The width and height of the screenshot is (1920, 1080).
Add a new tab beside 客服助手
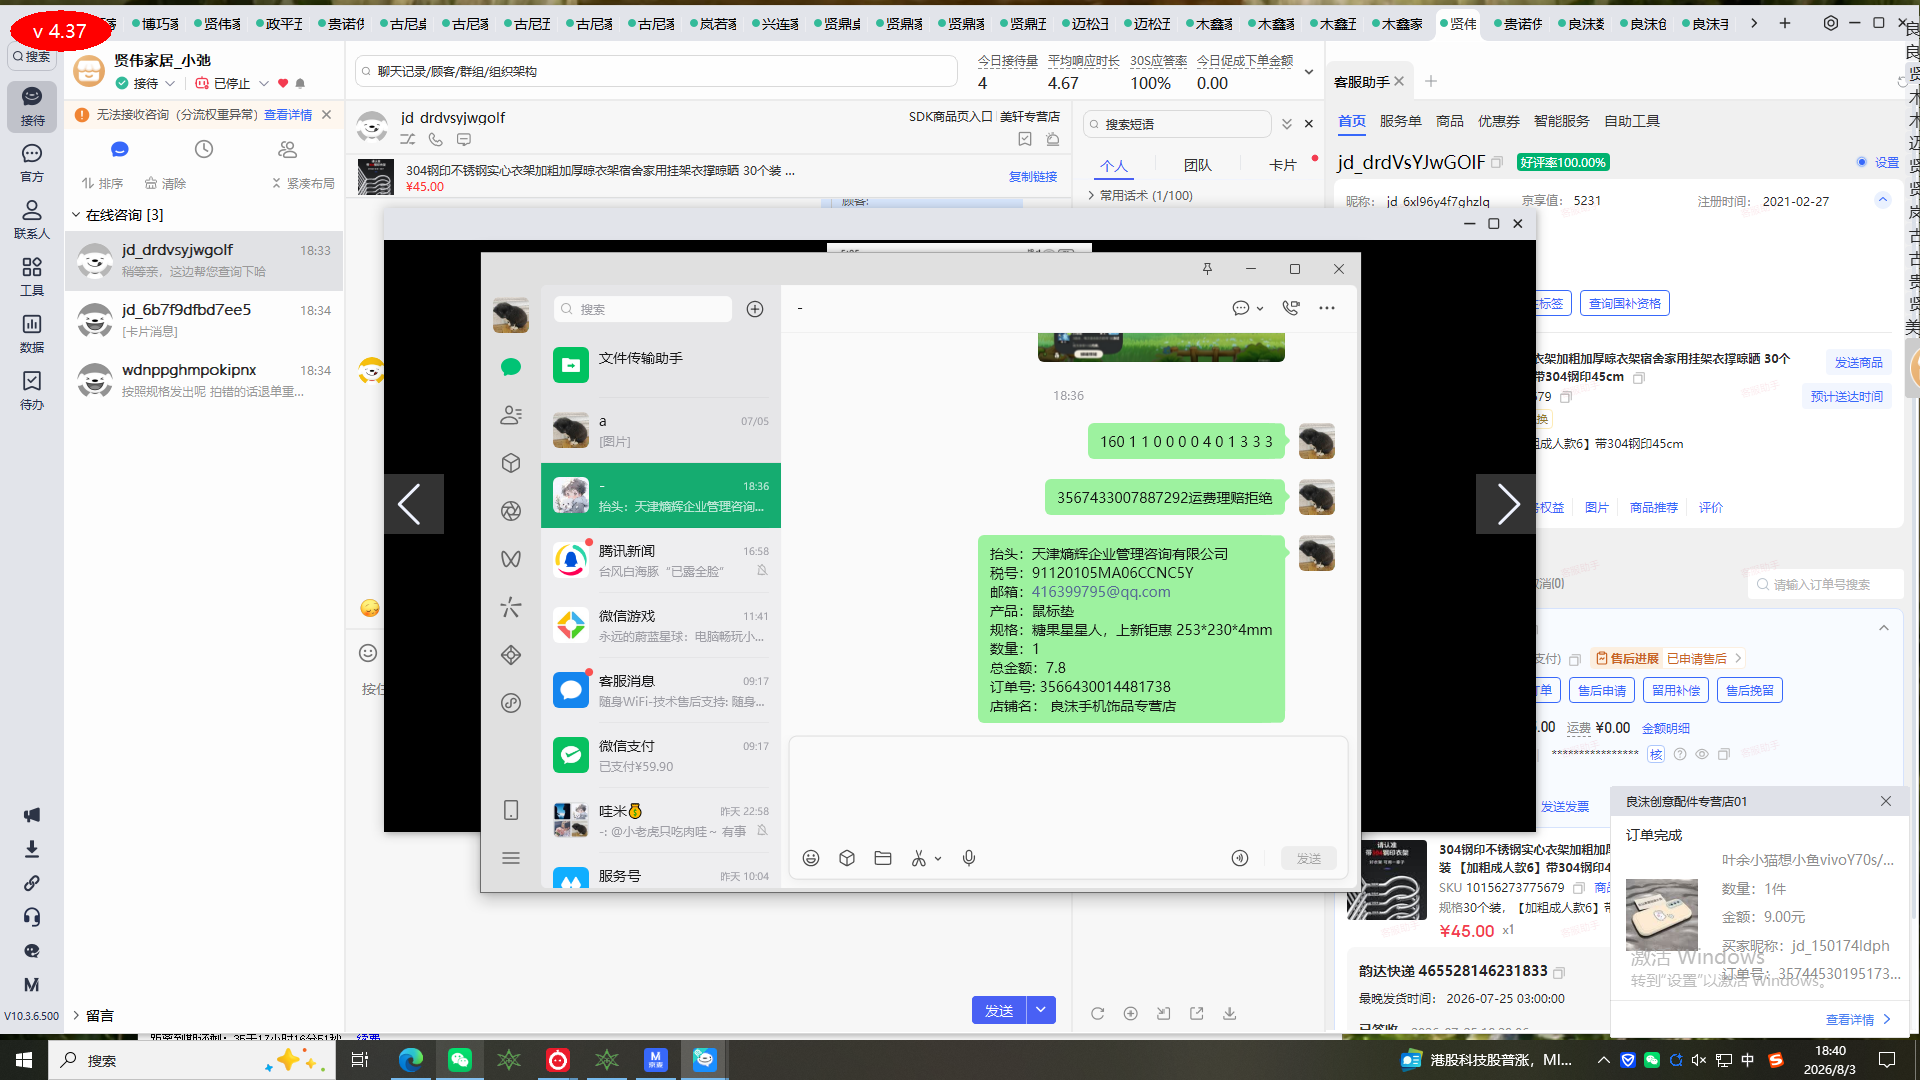click(x=1431, y=81)
